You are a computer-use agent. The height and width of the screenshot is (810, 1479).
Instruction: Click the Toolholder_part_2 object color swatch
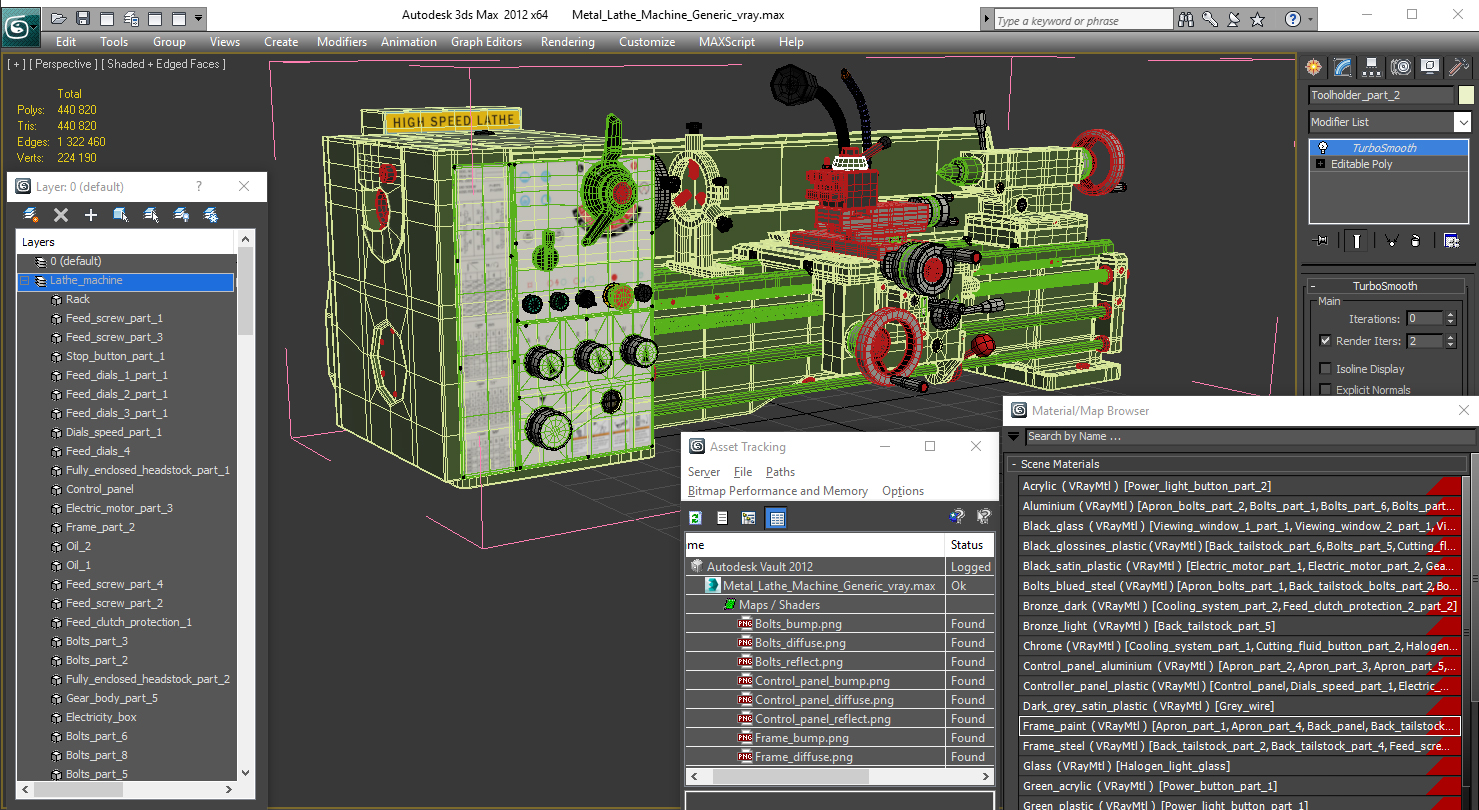[1466, 95]
